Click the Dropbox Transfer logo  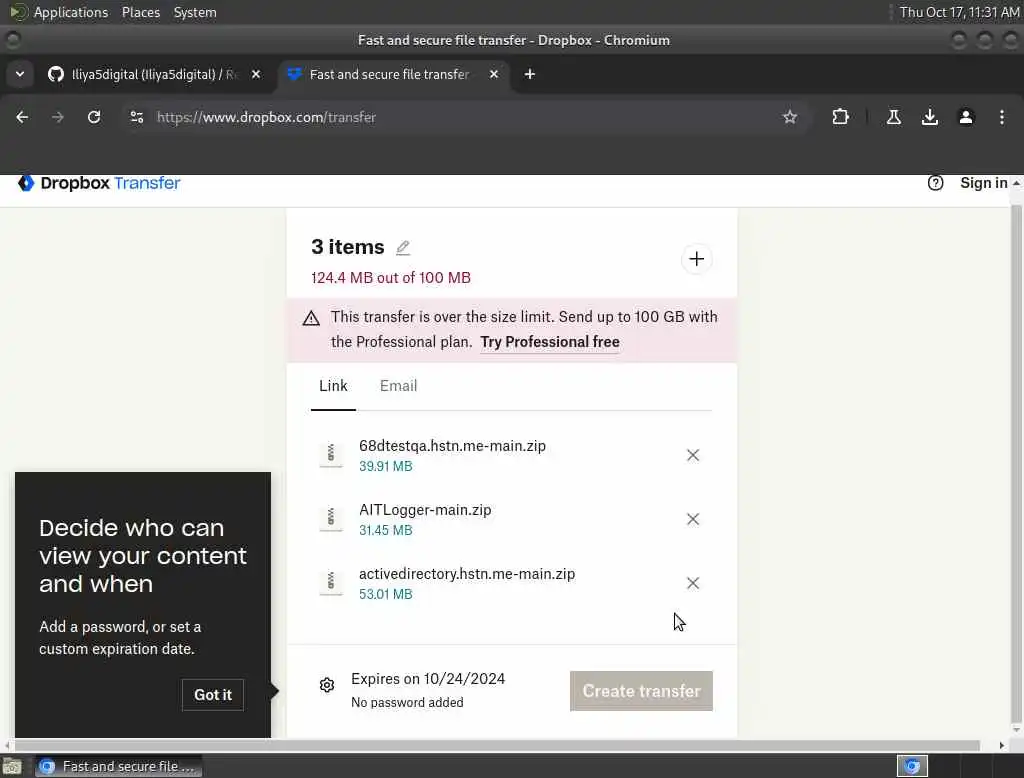coord(99,184)
